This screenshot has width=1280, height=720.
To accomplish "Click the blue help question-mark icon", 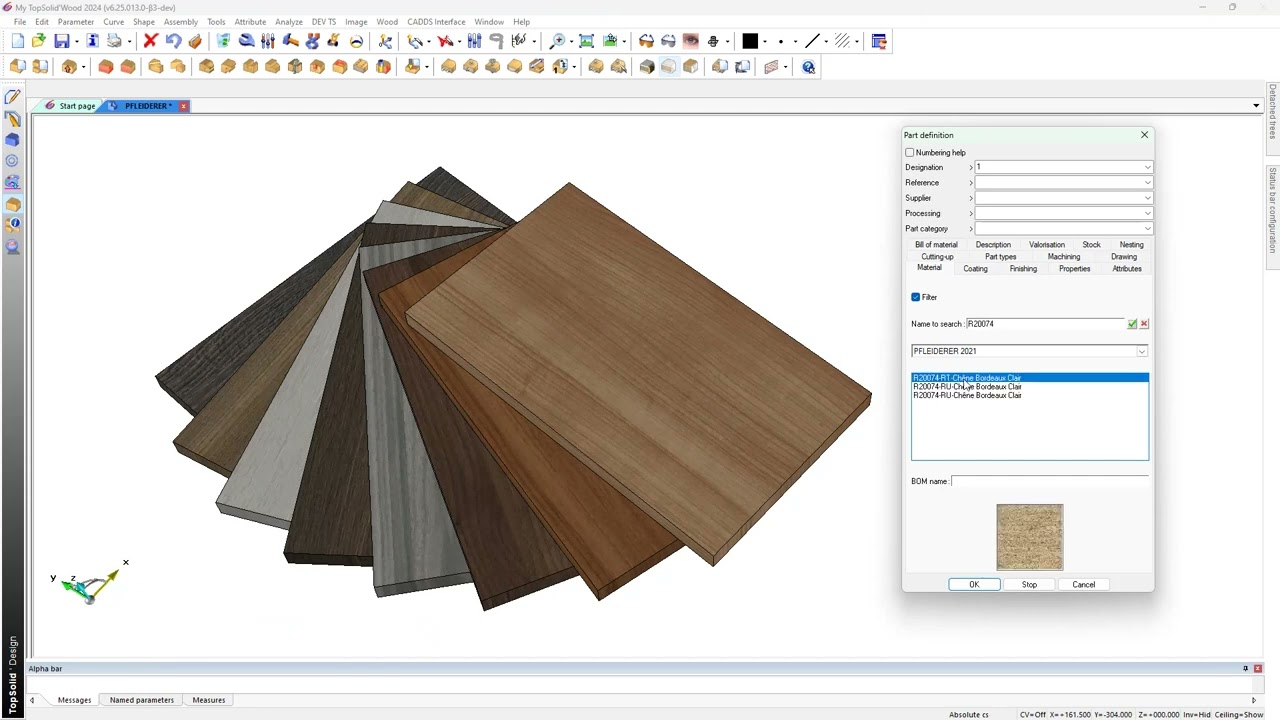I will tap(809, 67).
